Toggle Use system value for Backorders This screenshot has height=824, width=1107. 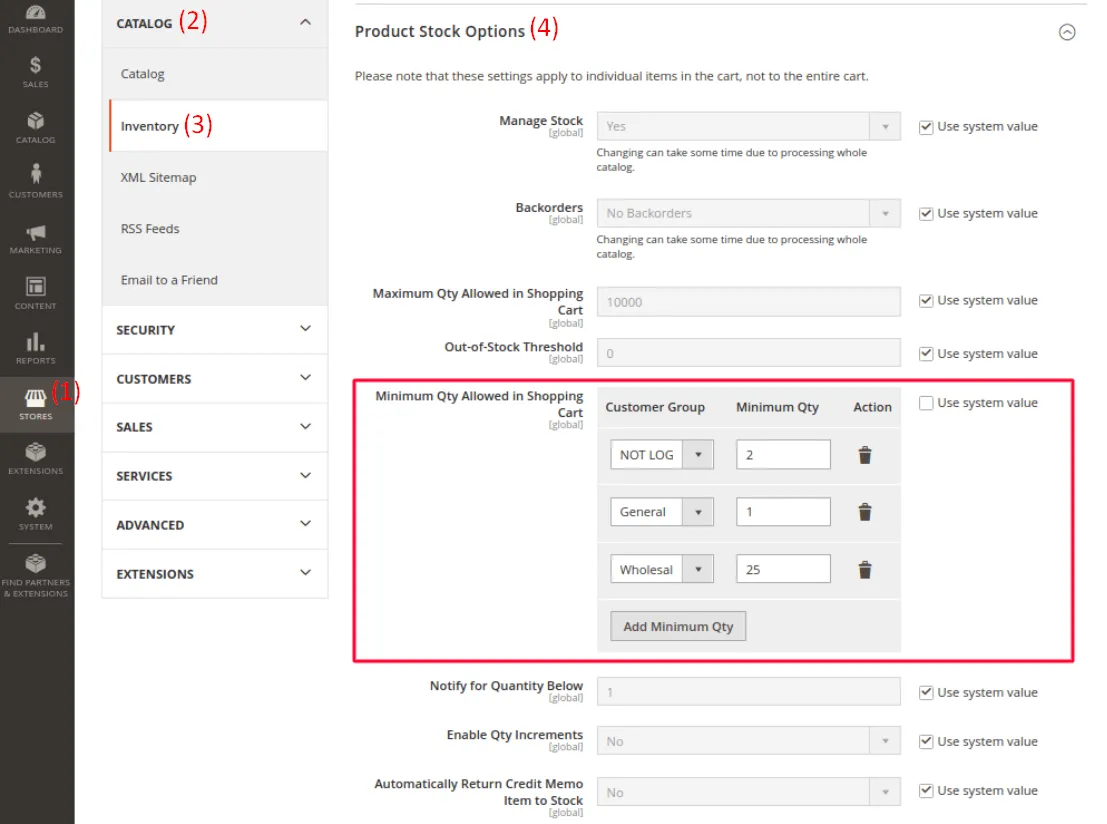pos(926,214)
